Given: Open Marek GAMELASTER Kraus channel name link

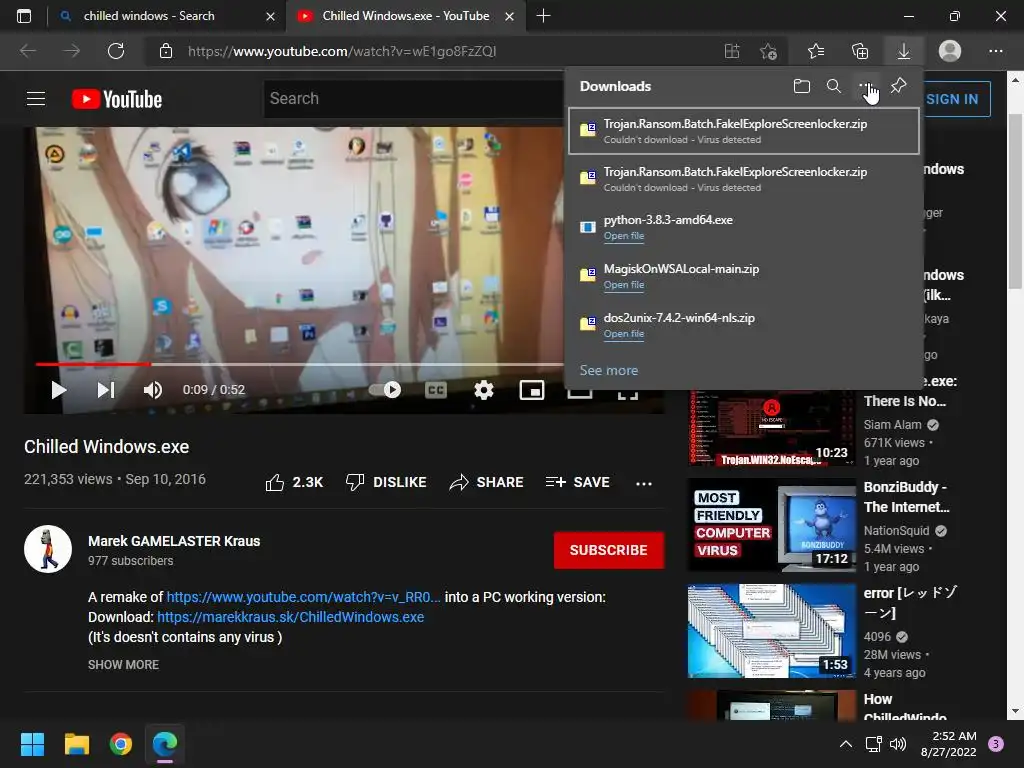Looking at the screenshot, I should click(174, 541).
